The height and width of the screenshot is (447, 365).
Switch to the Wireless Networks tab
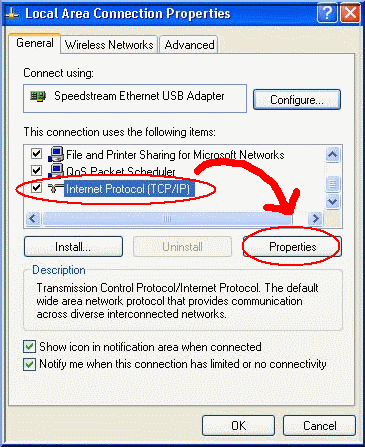(109, 45)
